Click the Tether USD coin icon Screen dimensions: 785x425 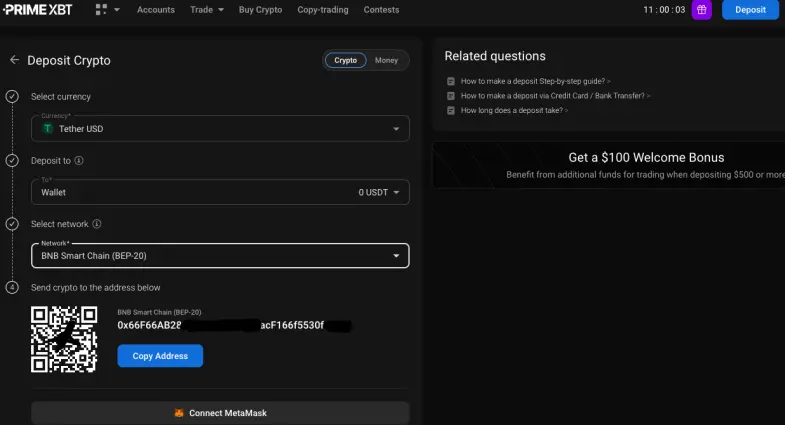point(48,129)
